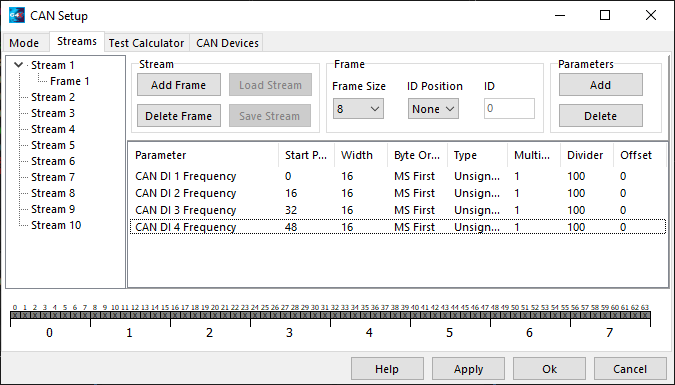Select the CAN DI 3 Frequency row
The width and height of the screenshot is (675, 385).
398,210
